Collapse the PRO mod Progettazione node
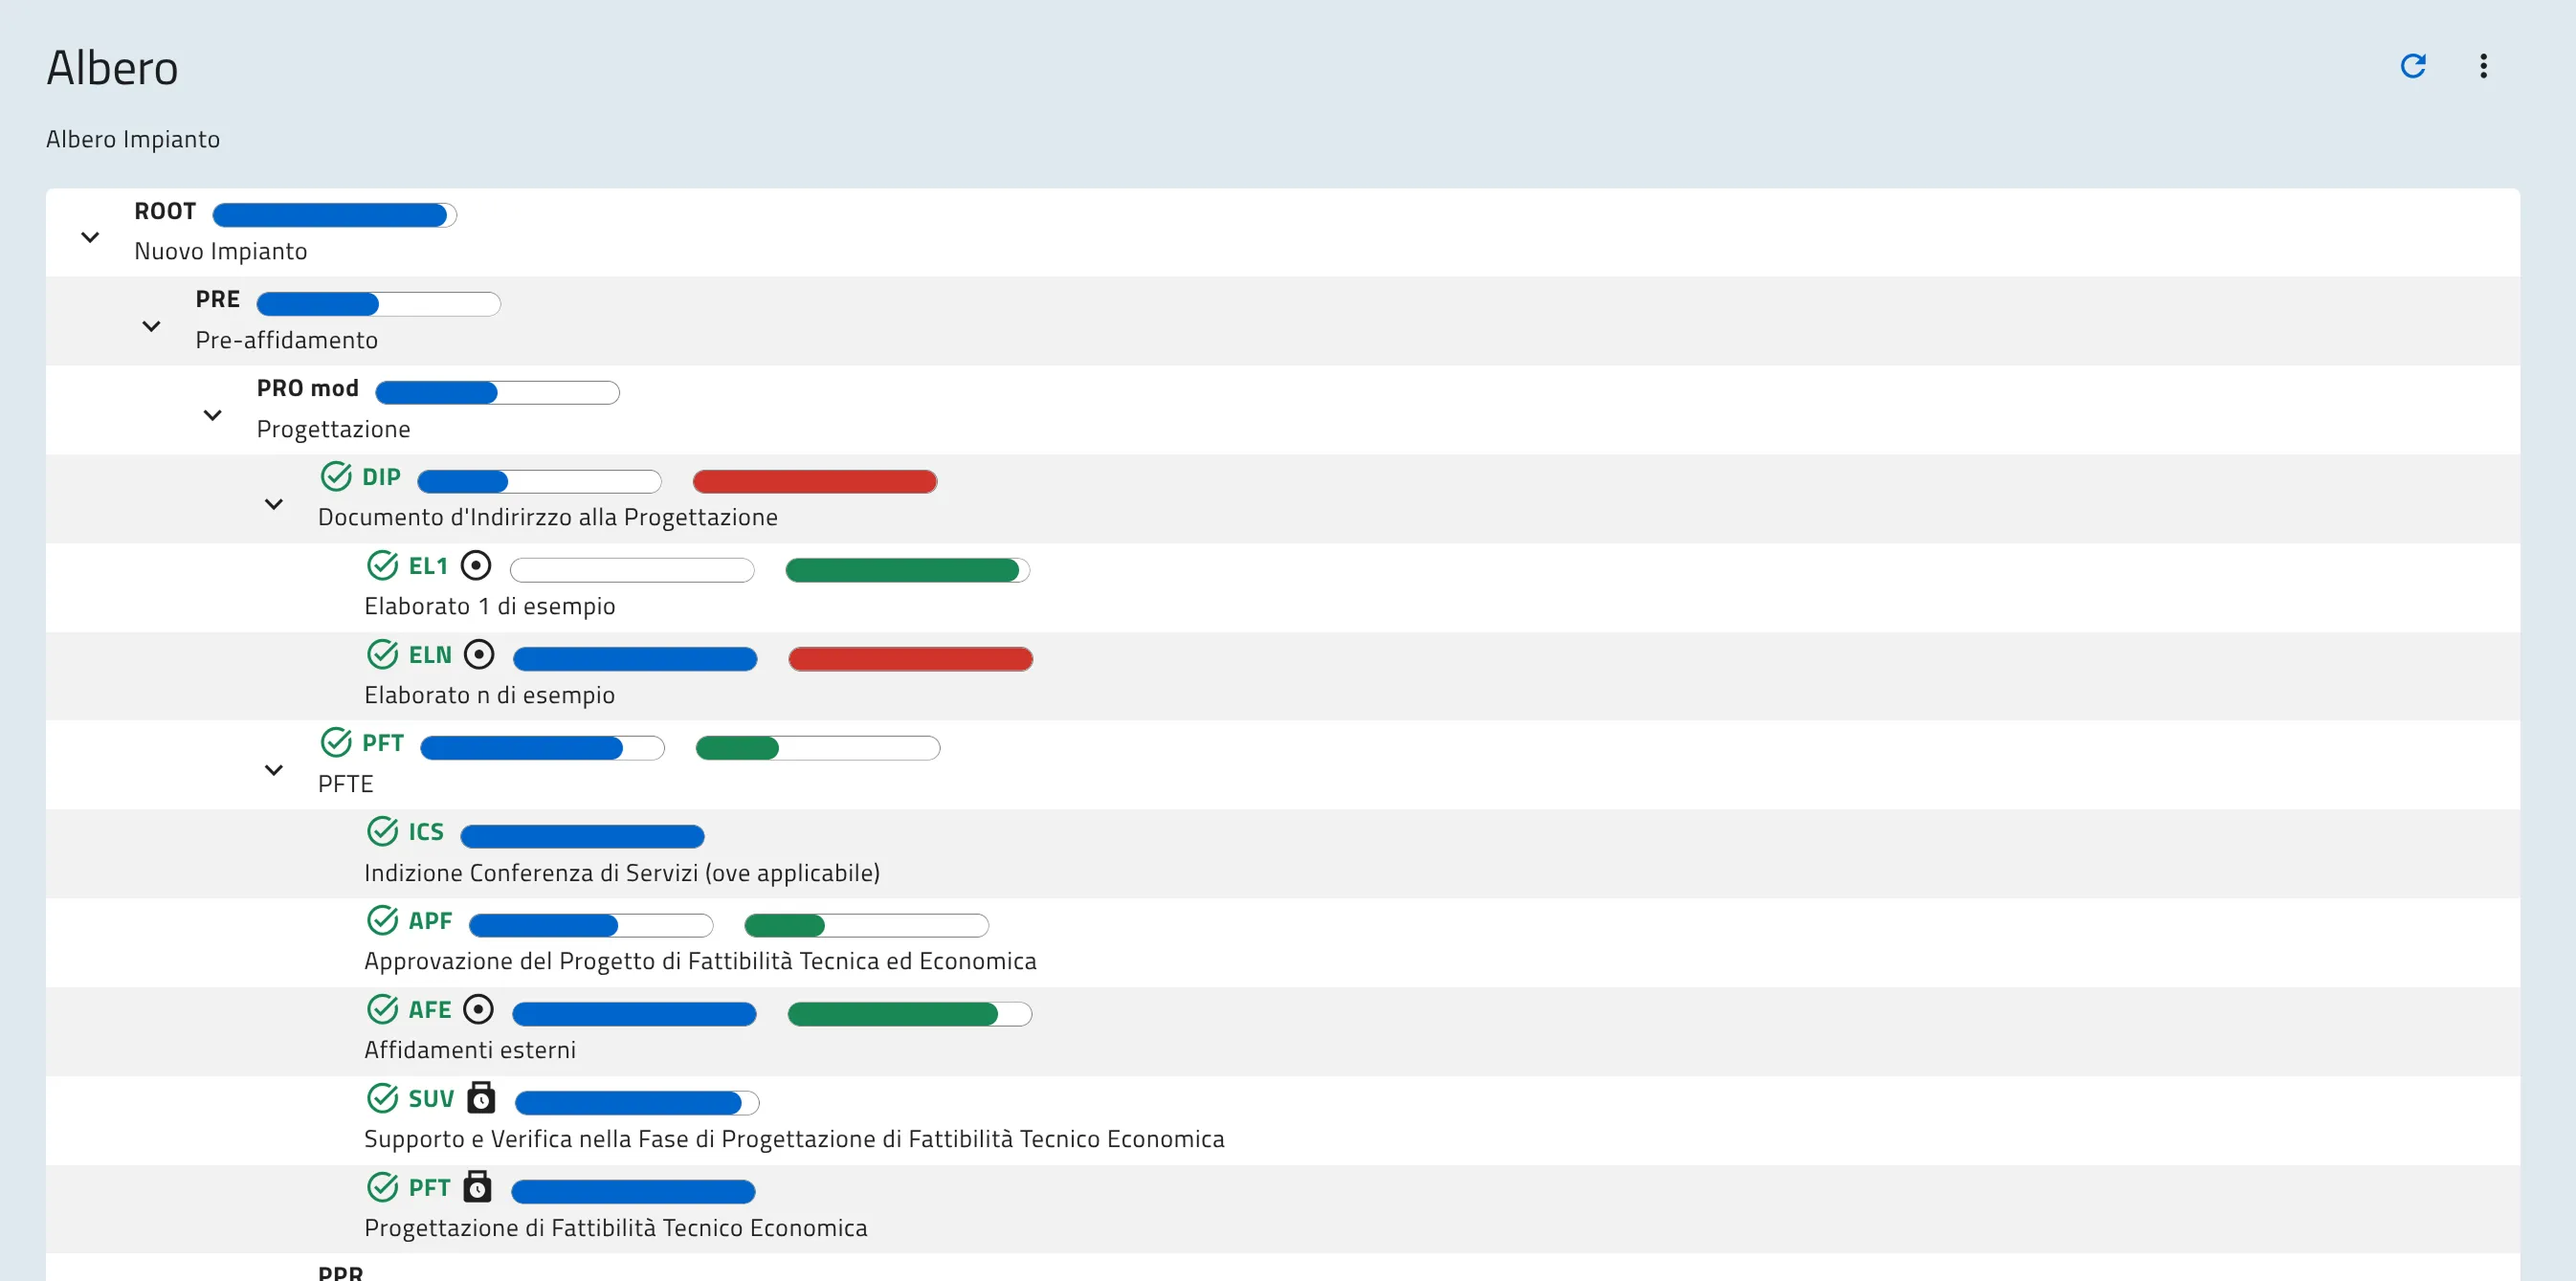Screen dimensions: 2576x1281 (212, 416)
